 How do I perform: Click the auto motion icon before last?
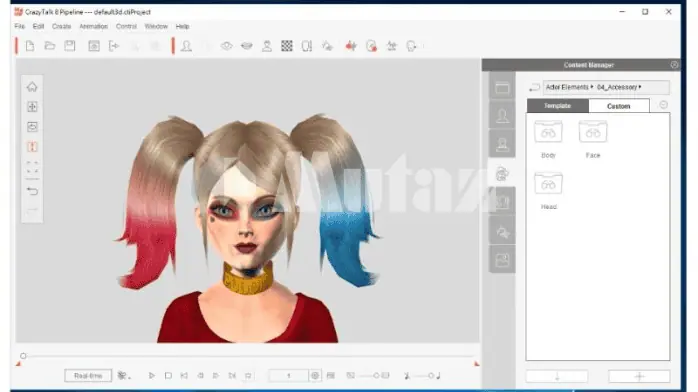[392, 46]
